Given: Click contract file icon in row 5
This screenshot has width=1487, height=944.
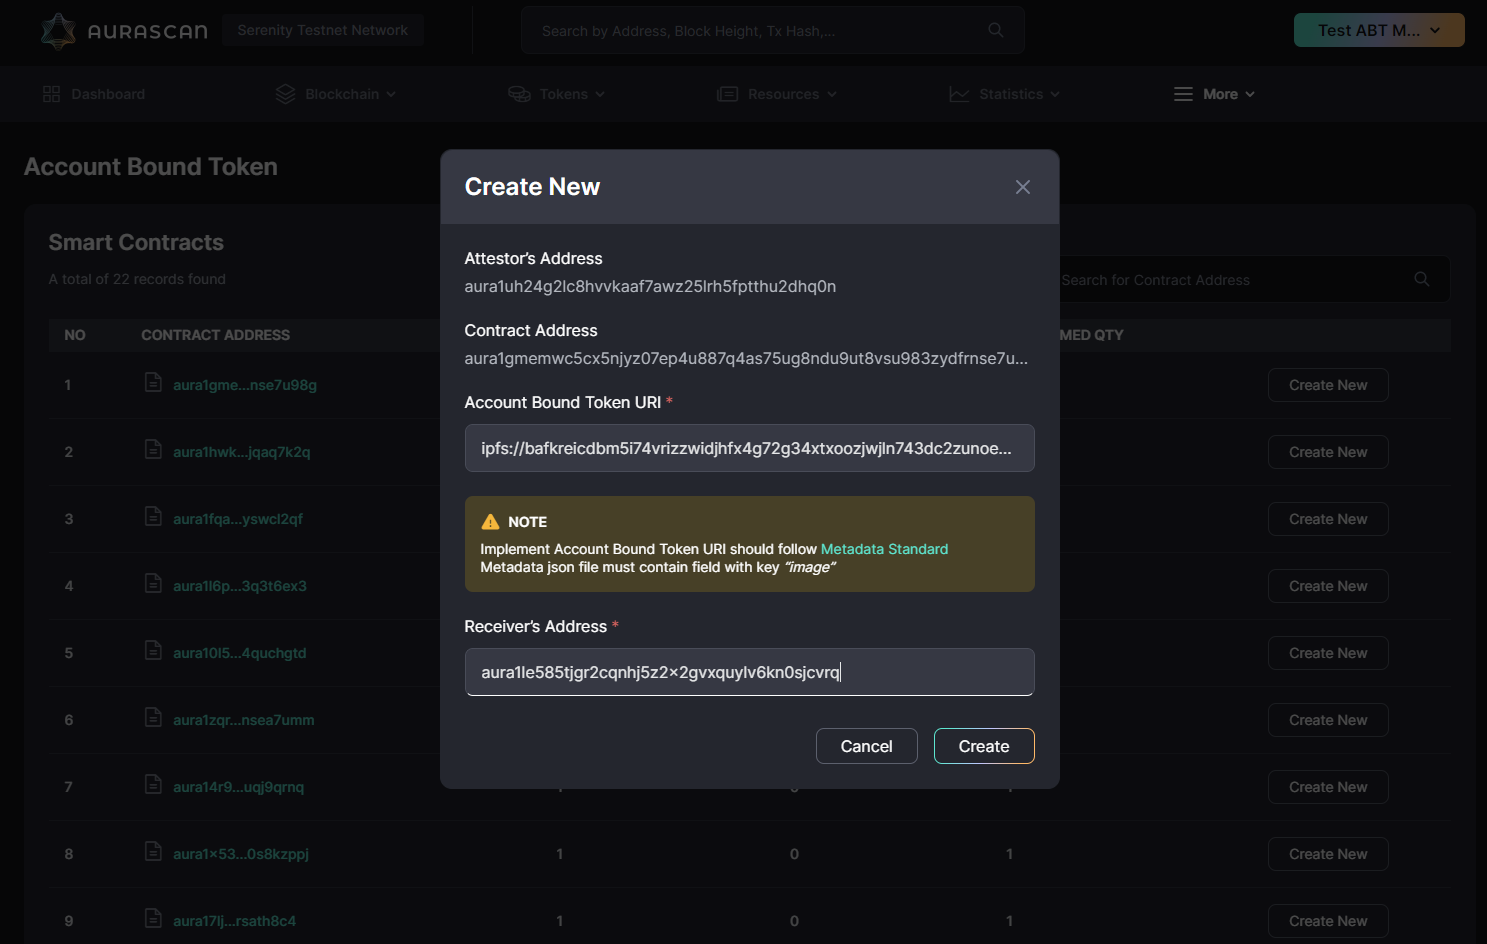Looking at the screenshot, I should click(153, 650).
